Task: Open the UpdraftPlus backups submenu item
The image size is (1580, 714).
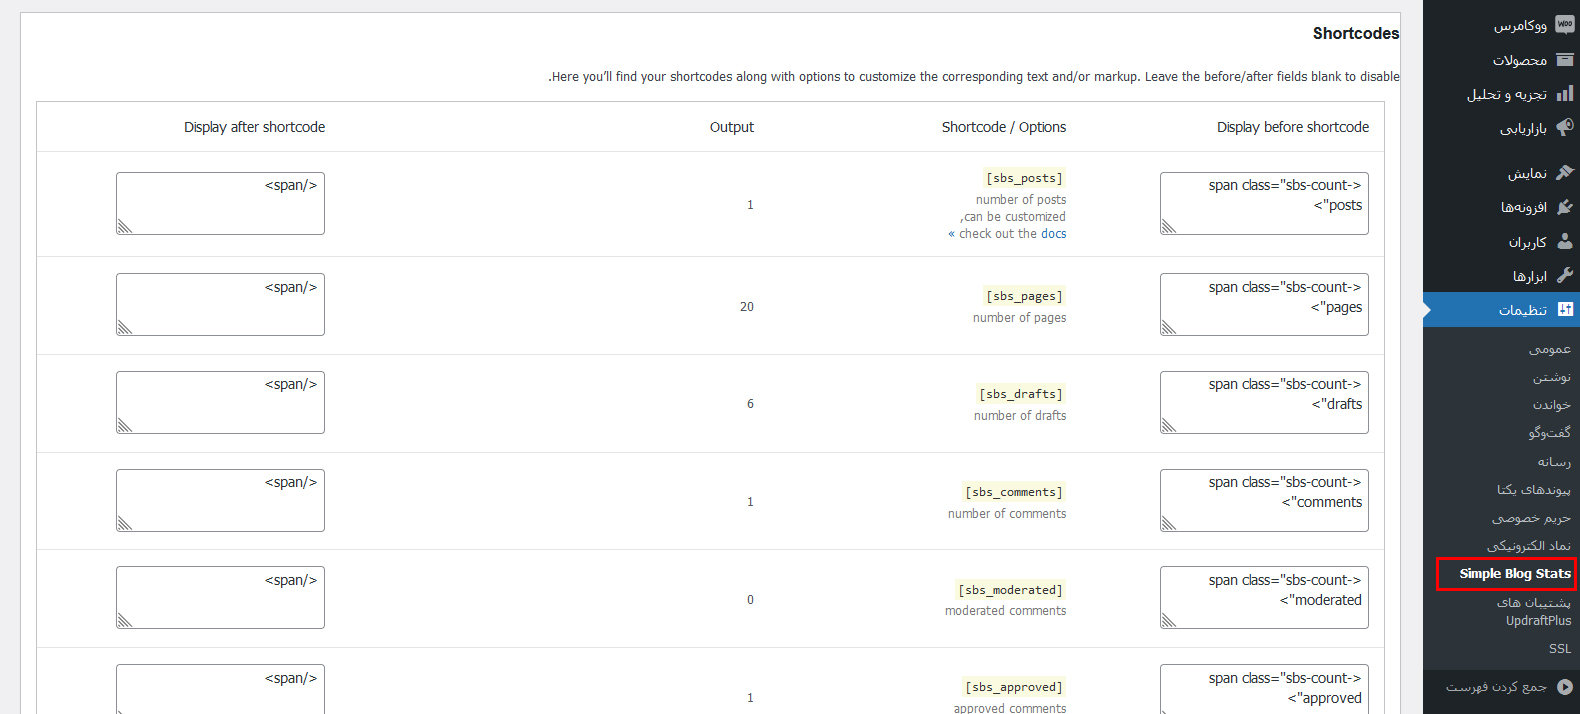Action: (1533, 612)
